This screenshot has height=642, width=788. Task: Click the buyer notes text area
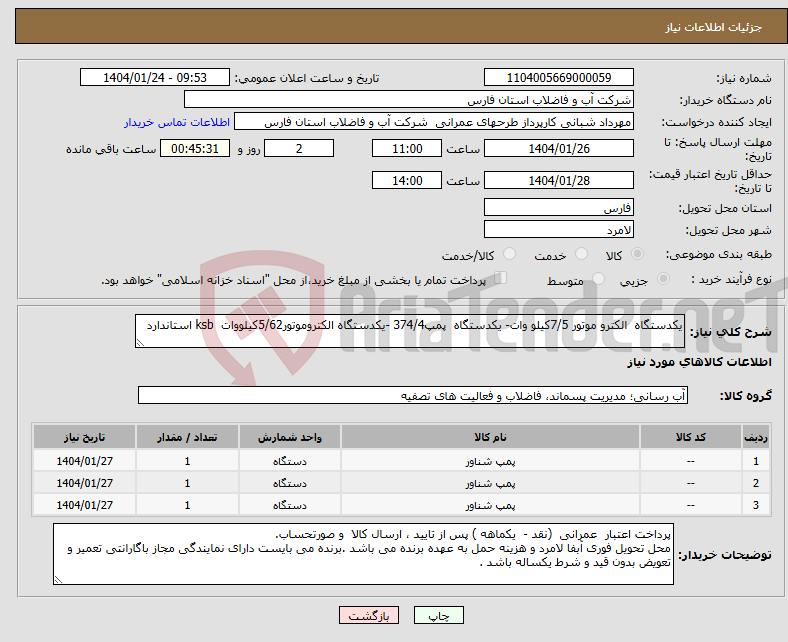(x=363, y=554)
